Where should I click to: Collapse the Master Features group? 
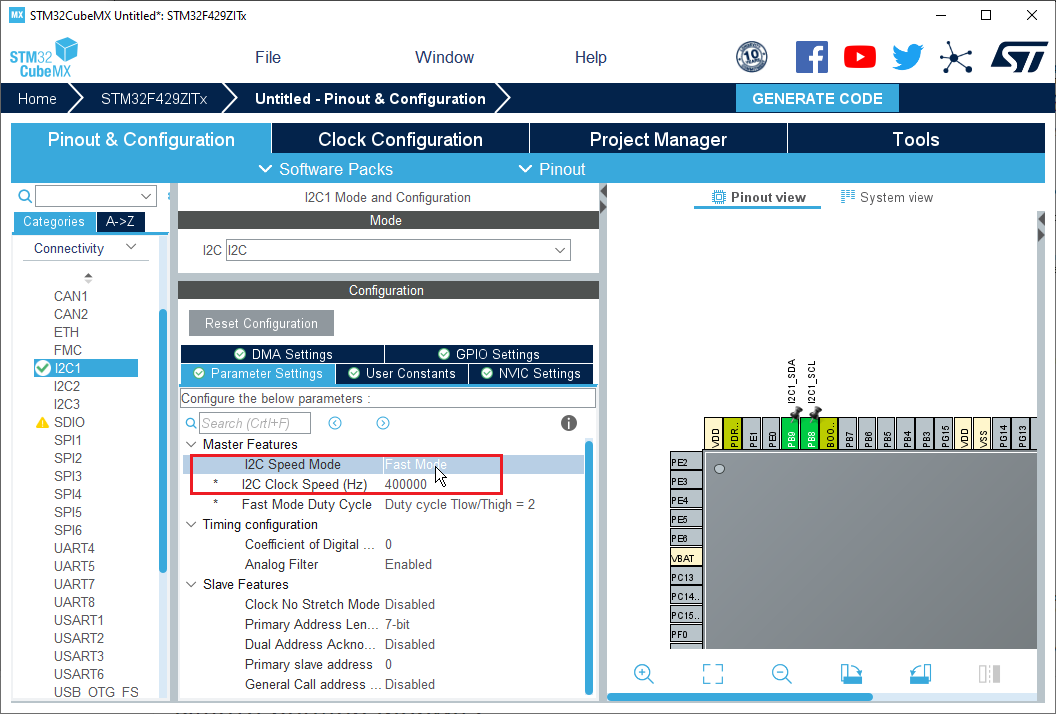[x=191, y=445]
